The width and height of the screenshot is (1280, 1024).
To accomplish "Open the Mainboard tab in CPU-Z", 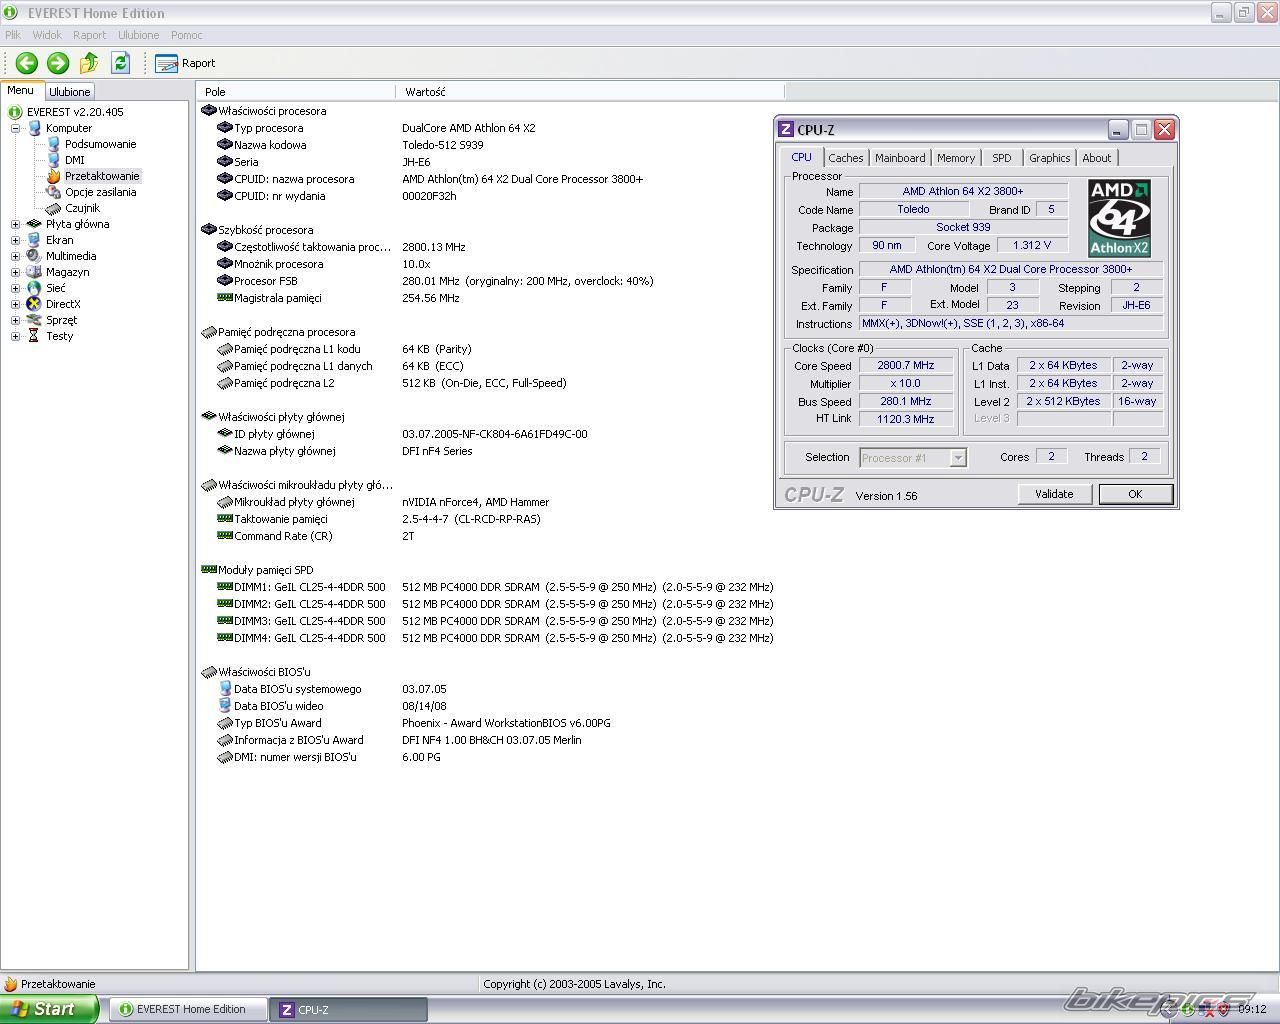I will coord(900,158).
